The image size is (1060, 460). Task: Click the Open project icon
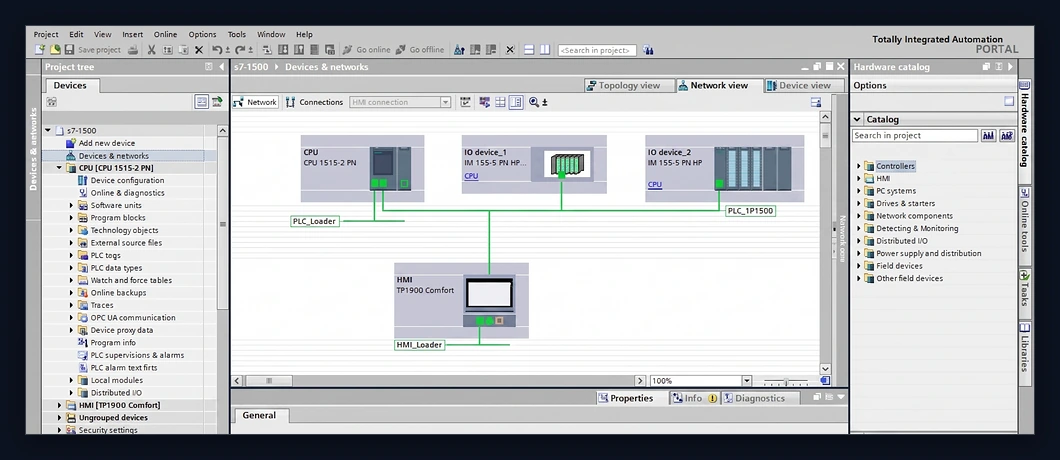(55, 49)
